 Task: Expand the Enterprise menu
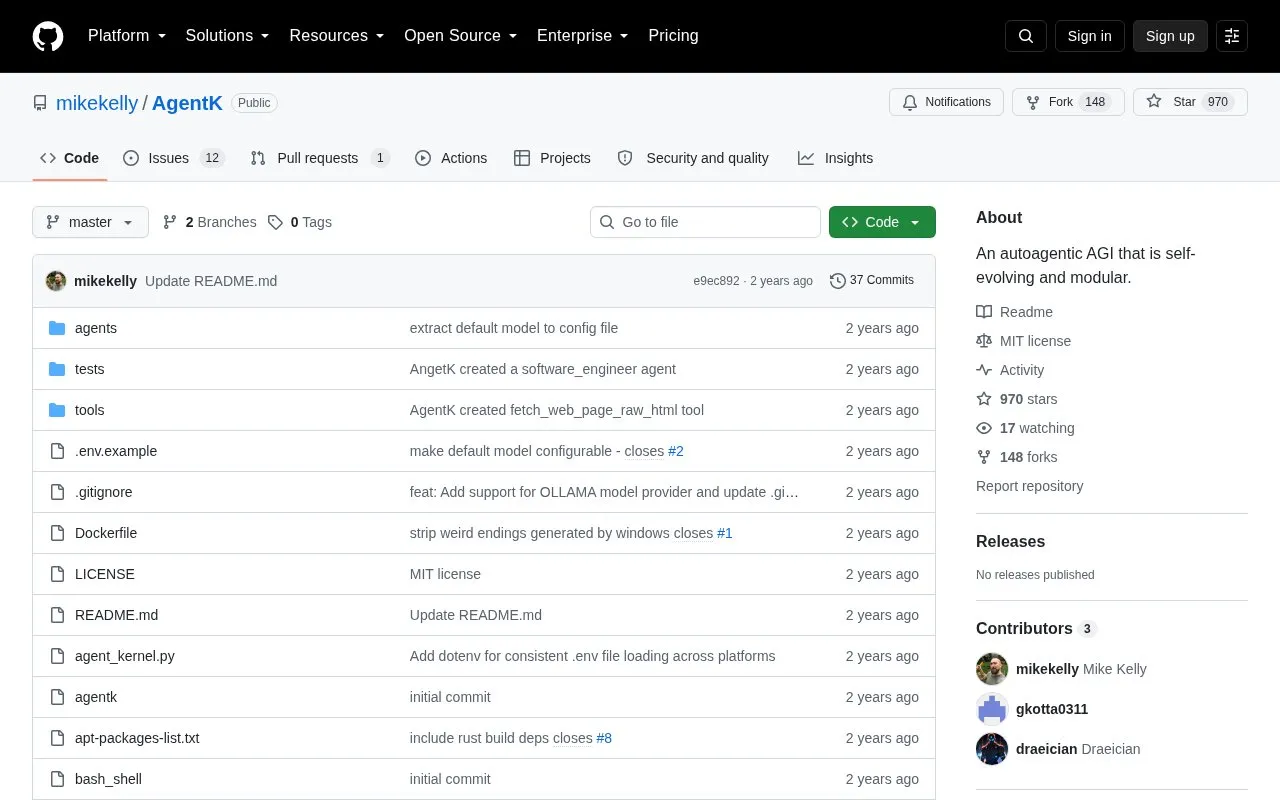(x=583, y=36)
